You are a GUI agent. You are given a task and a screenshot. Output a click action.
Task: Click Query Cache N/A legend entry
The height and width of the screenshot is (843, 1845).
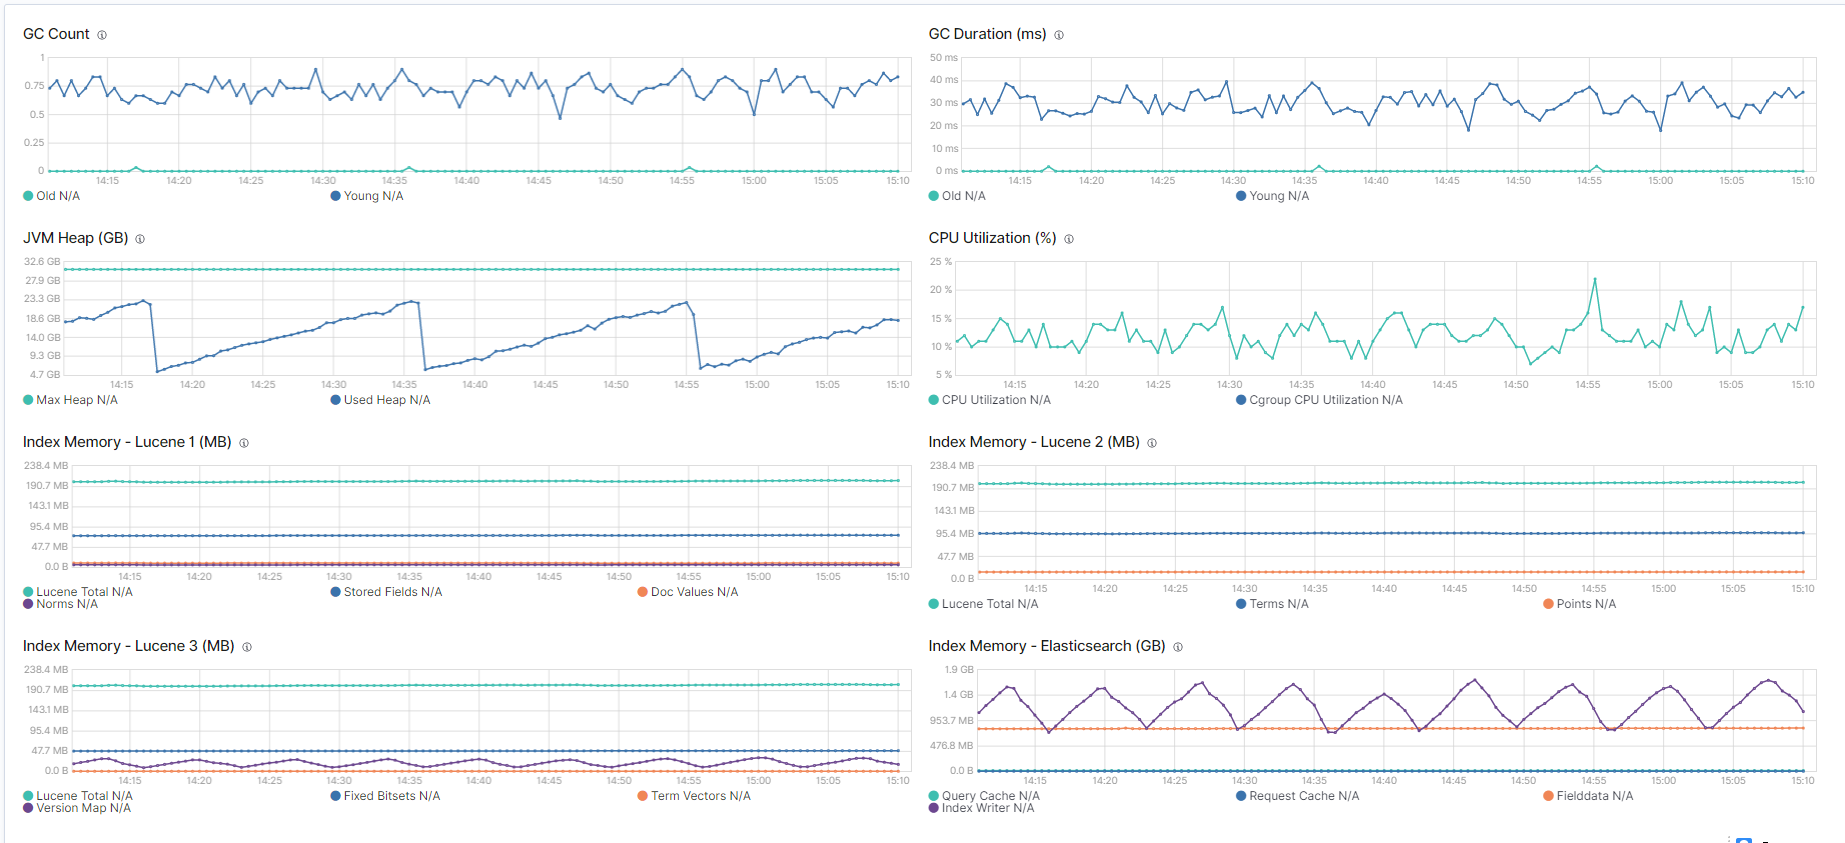tap(985, 796)
